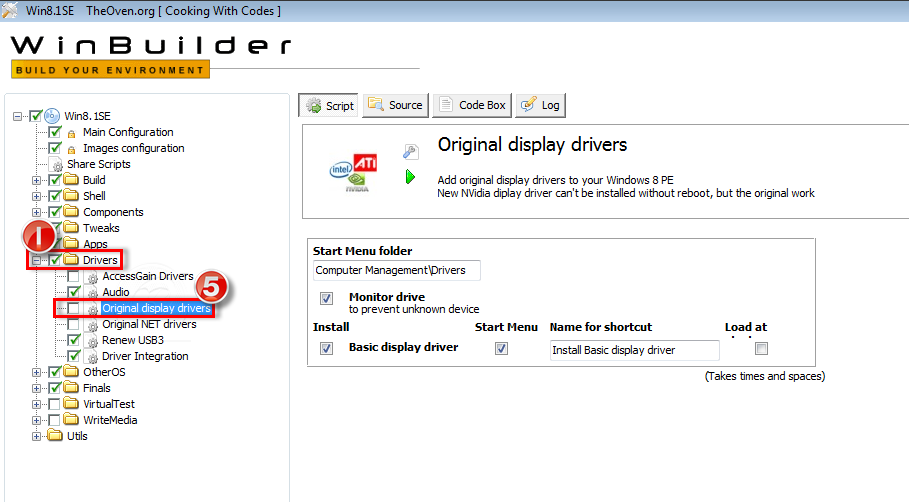The width and height of the screenshot is (909, 502).
Task: Select the Apps folder label
Action: point(95,244)
